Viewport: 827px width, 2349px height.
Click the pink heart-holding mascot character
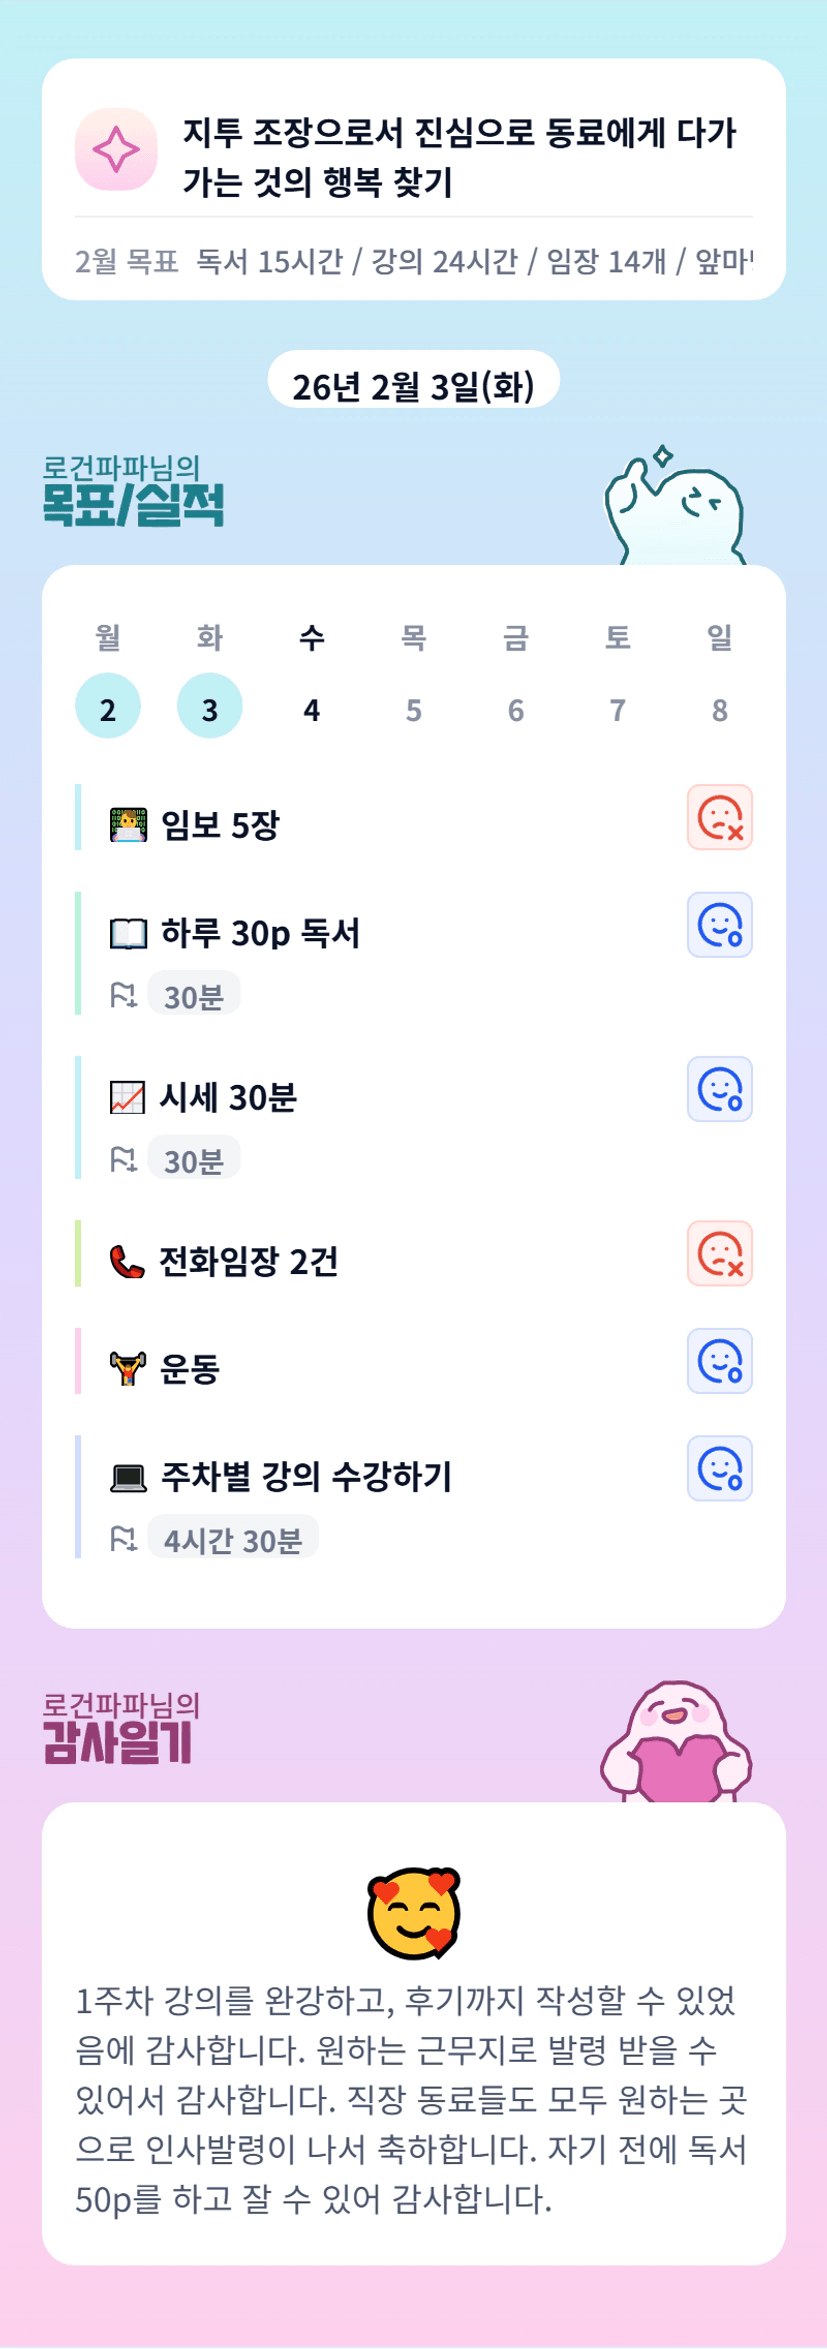pyautogui.click(x=676, y=1743)
